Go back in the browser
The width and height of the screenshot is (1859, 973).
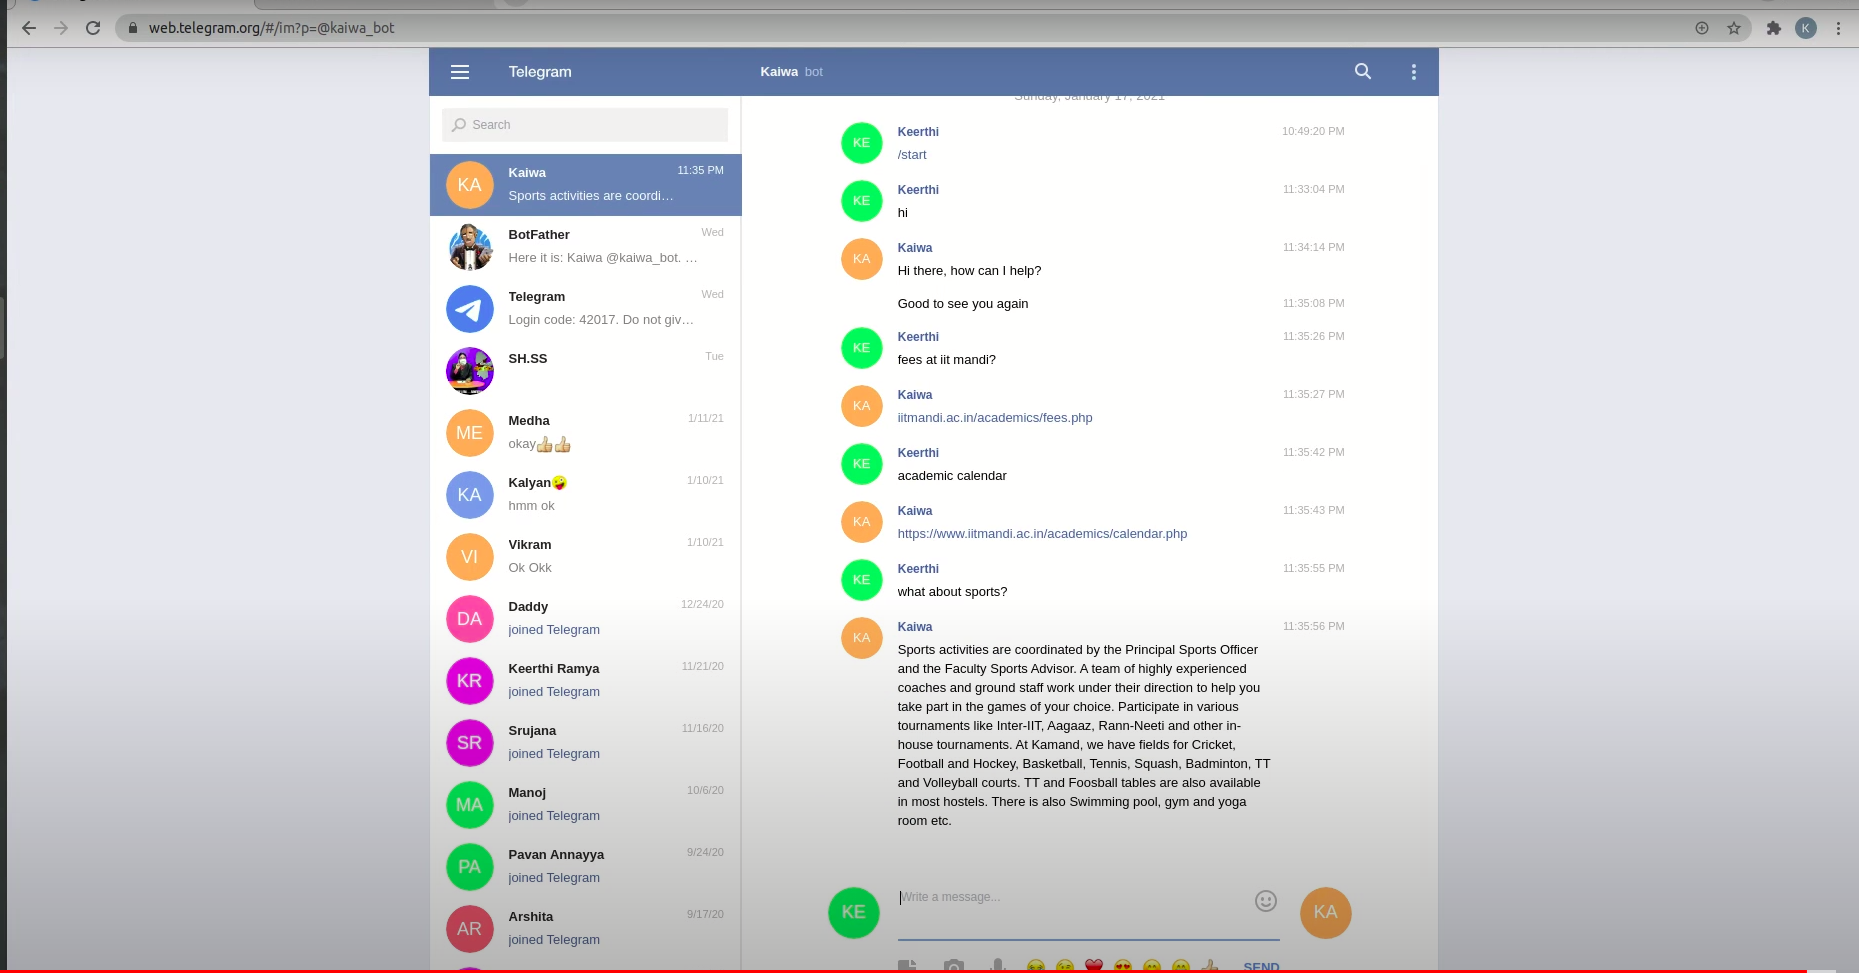click(x=29, y=28)
